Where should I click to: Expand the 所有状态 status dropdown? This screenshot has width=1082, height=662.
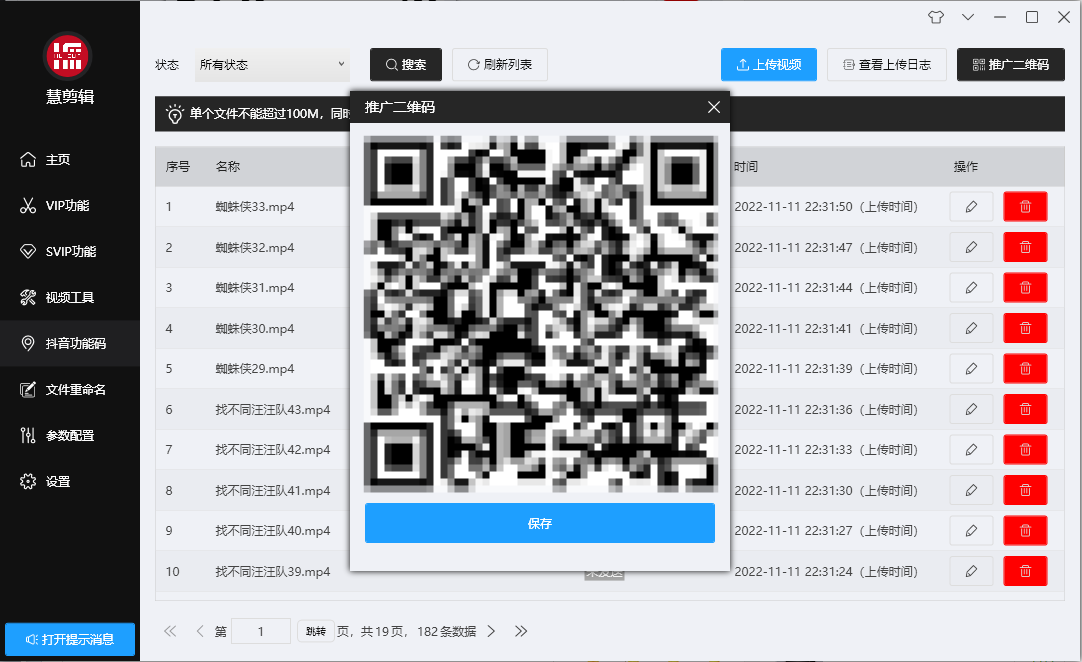click(272, 65)
